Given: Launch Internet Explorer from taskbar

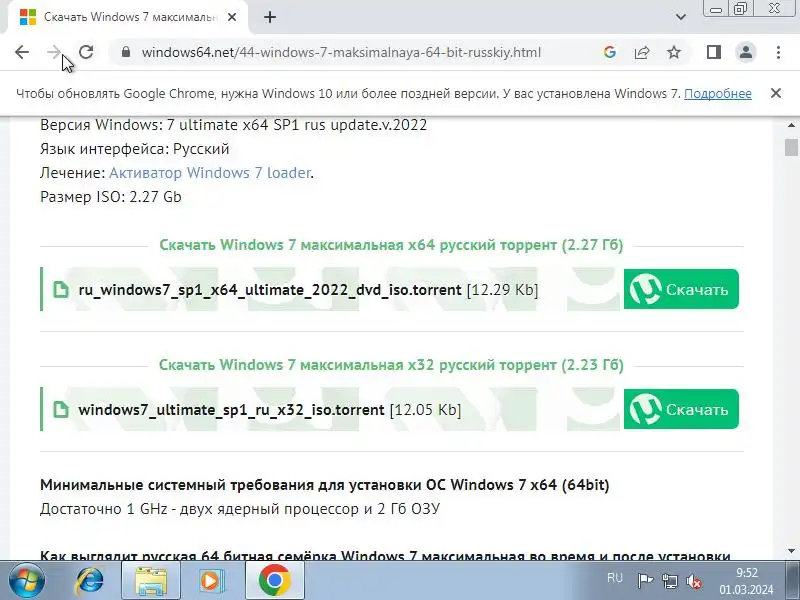Looking at the screenshot, I should point(89,581).
